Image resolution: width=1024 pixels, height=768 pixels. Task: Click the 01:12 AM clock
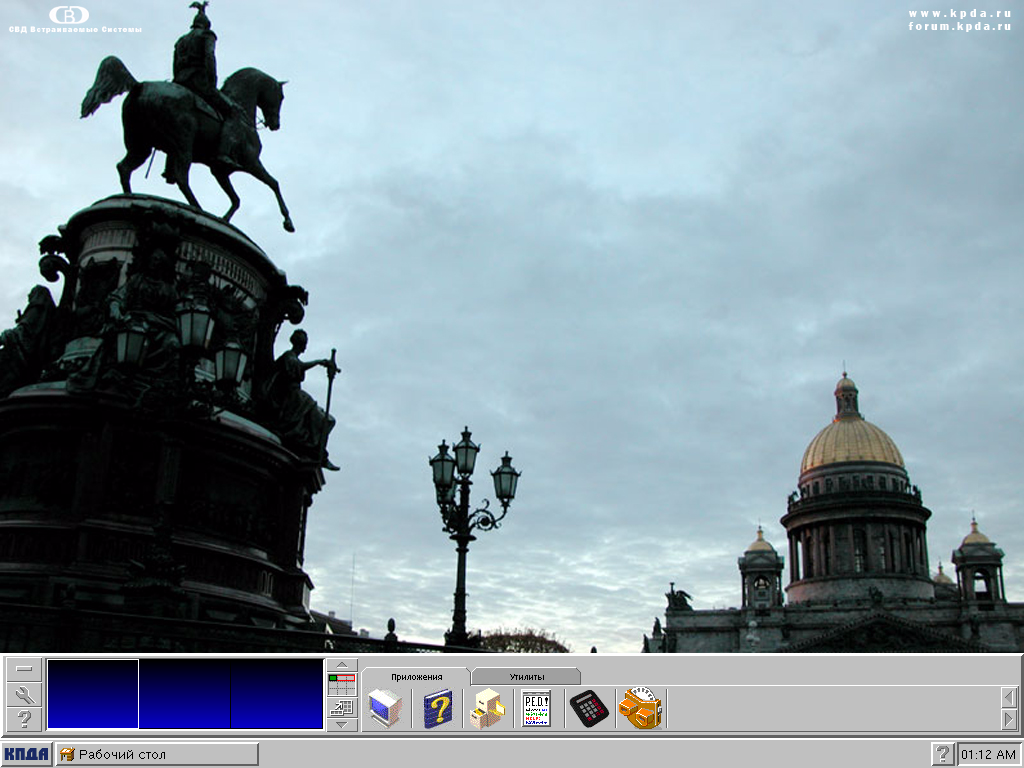988,754
